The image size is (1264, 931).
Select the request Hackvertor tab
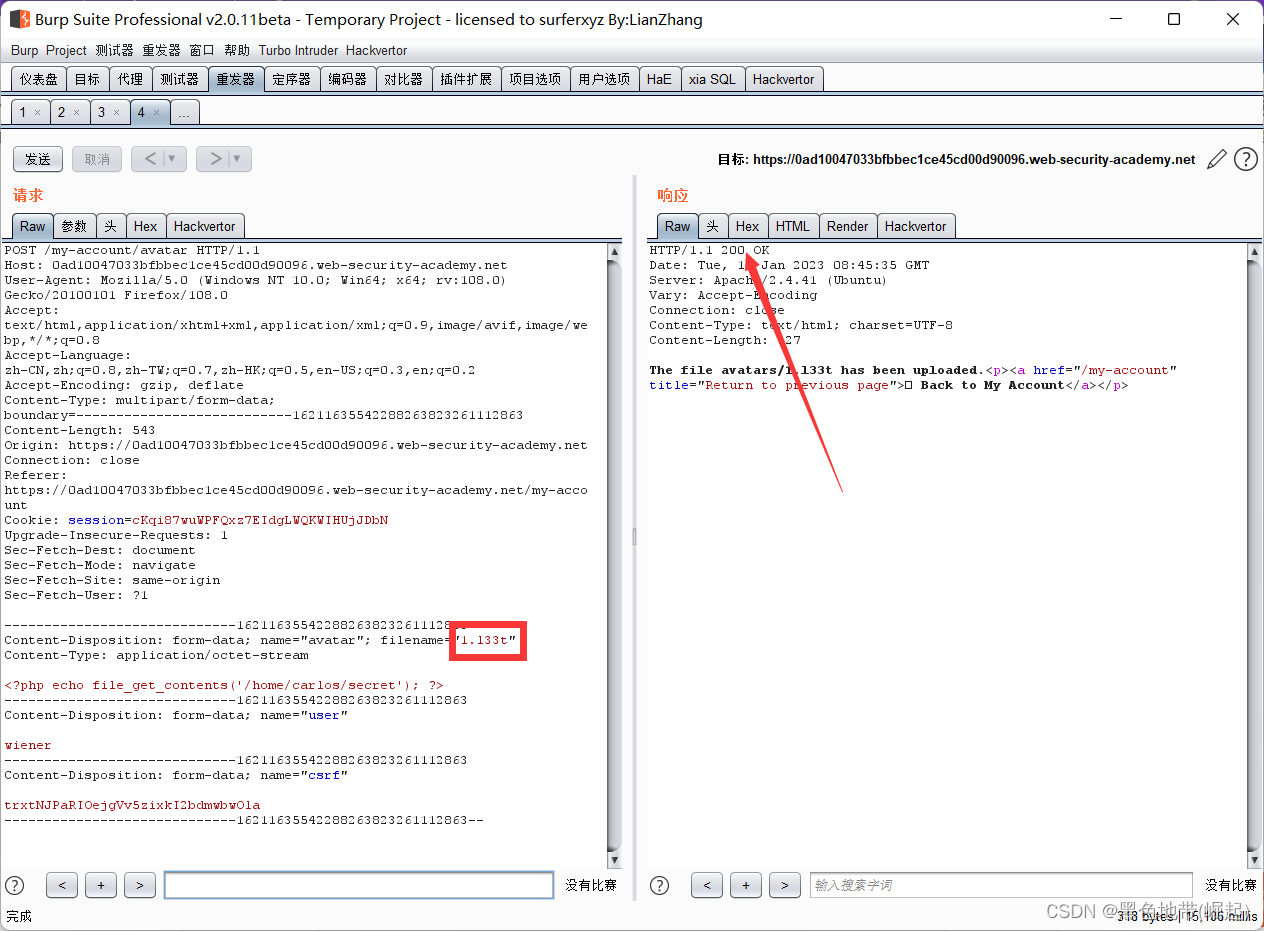click(205, 226)
